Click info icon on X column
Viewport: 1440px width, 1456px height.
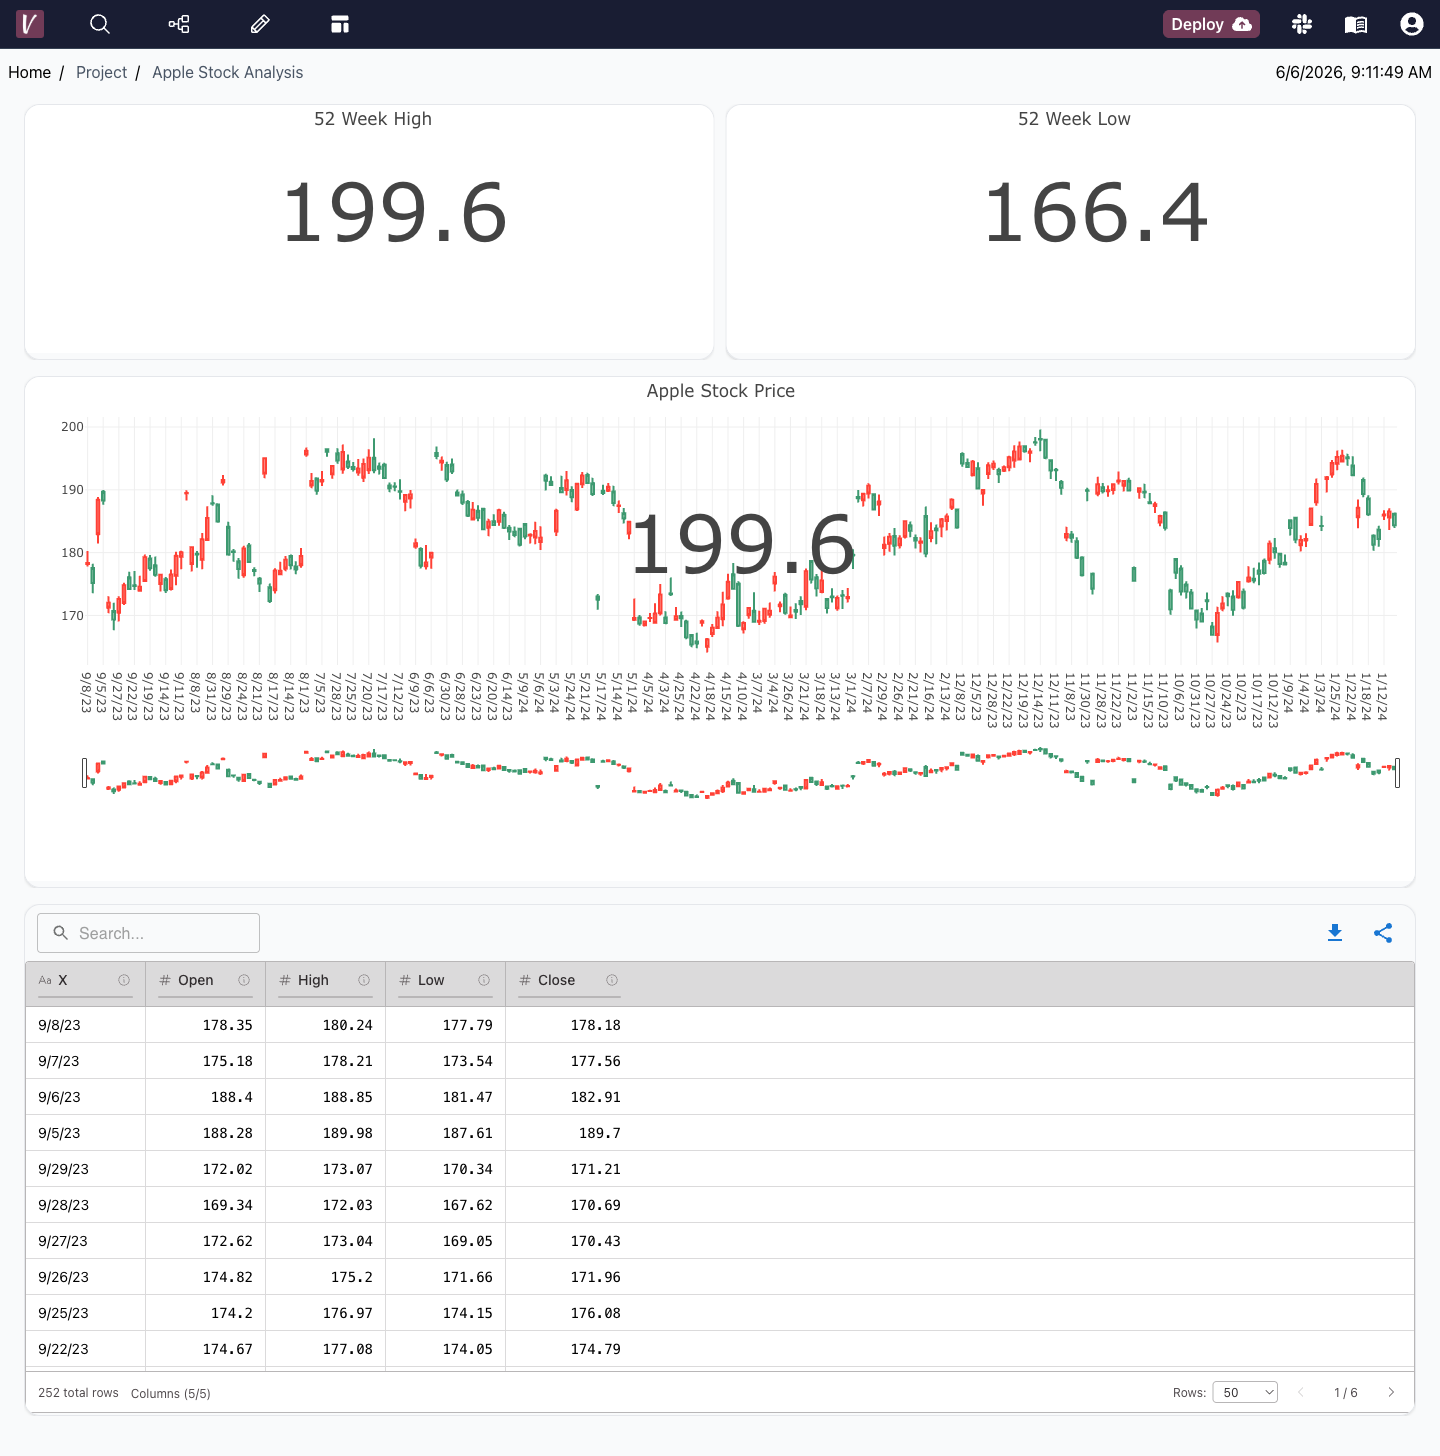(124, 980)
